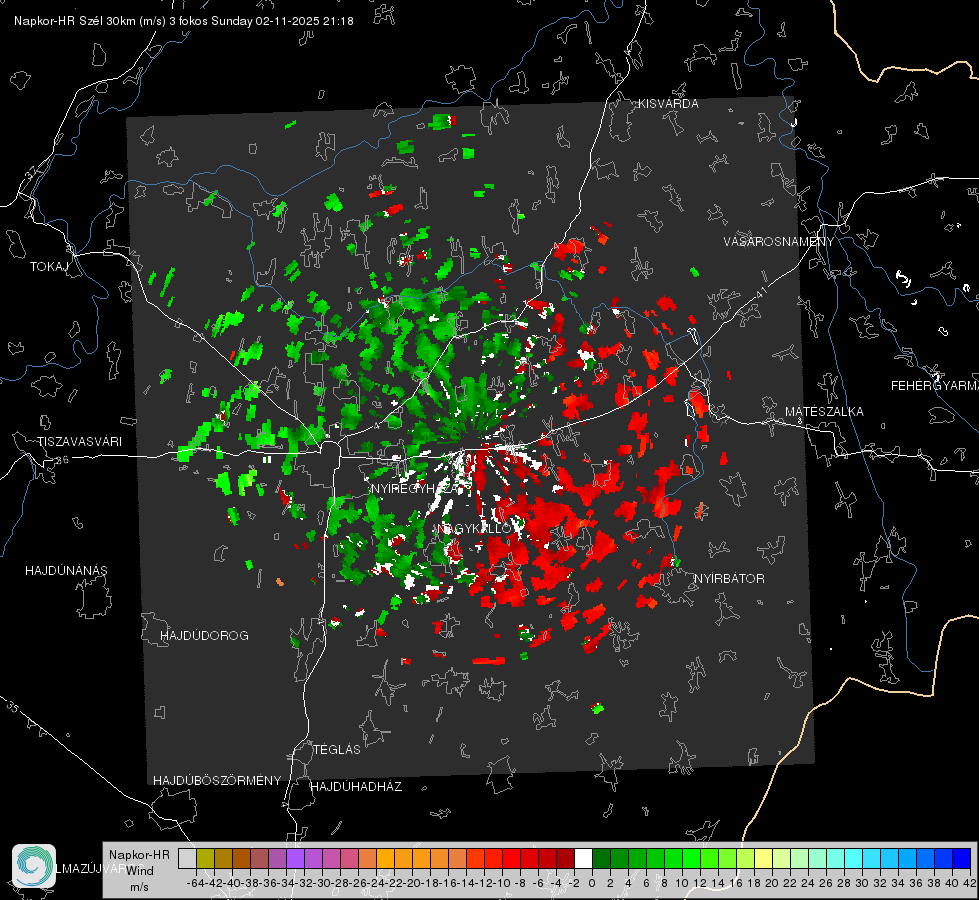Click the road number 41 marker
The height and width of the screenshot is (900, 979).
click(x=761, y=292)
